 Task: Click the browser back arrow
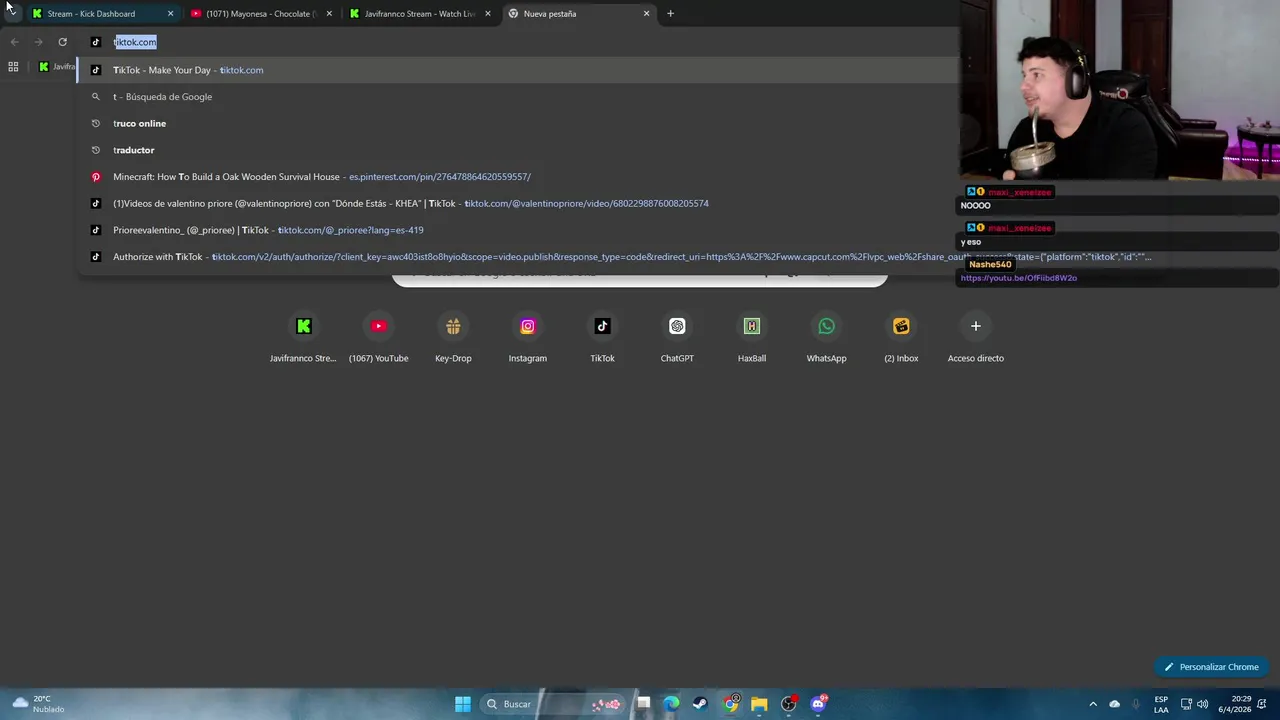point(14,42)
